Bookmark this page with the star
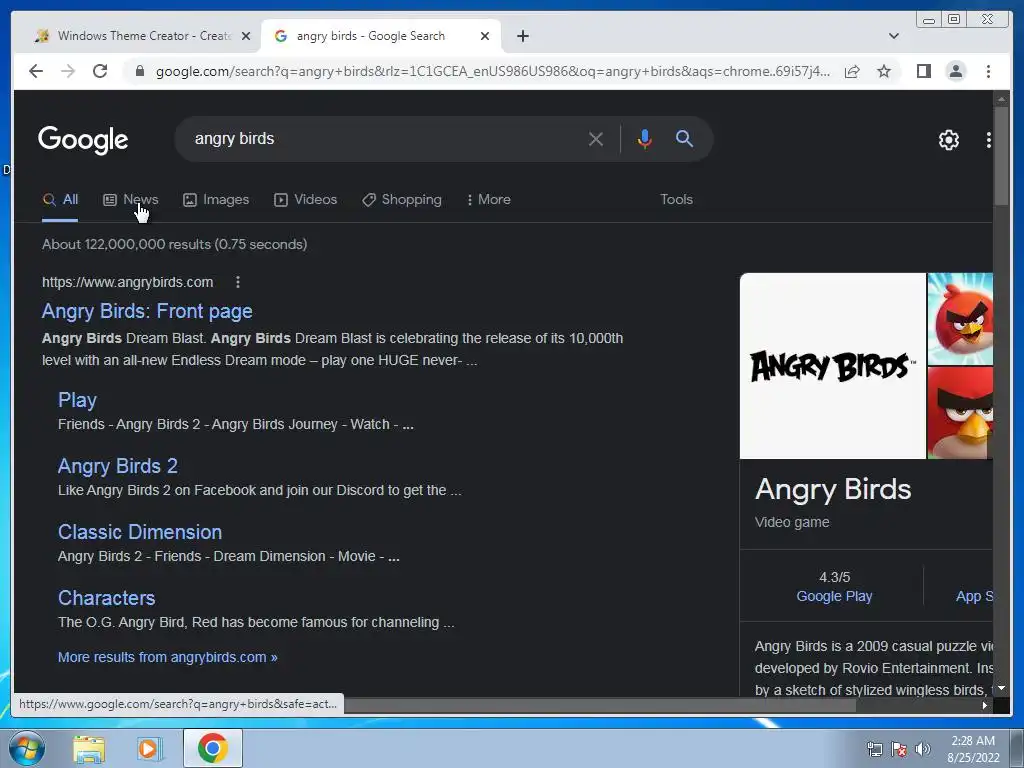This screenshot has height=768, width=1024. (884, 71)
